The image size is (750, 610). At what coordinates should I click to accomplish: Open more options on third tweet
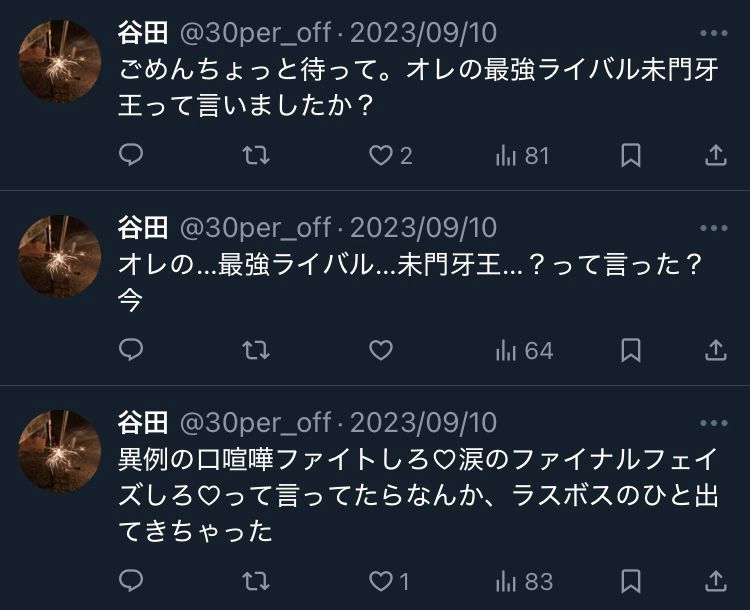point(714,422)
